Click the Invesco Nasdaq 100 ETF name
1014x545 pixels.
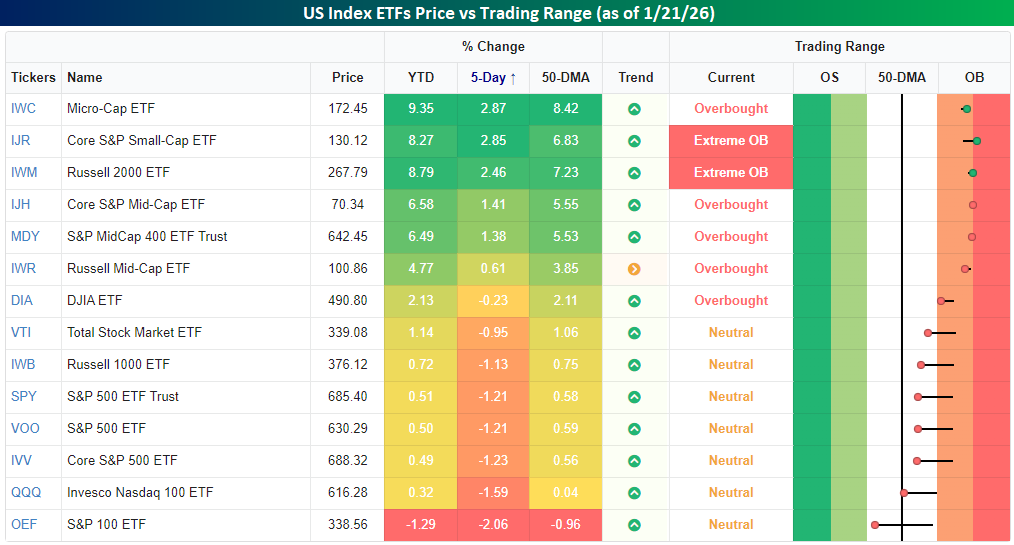(139, 493)
